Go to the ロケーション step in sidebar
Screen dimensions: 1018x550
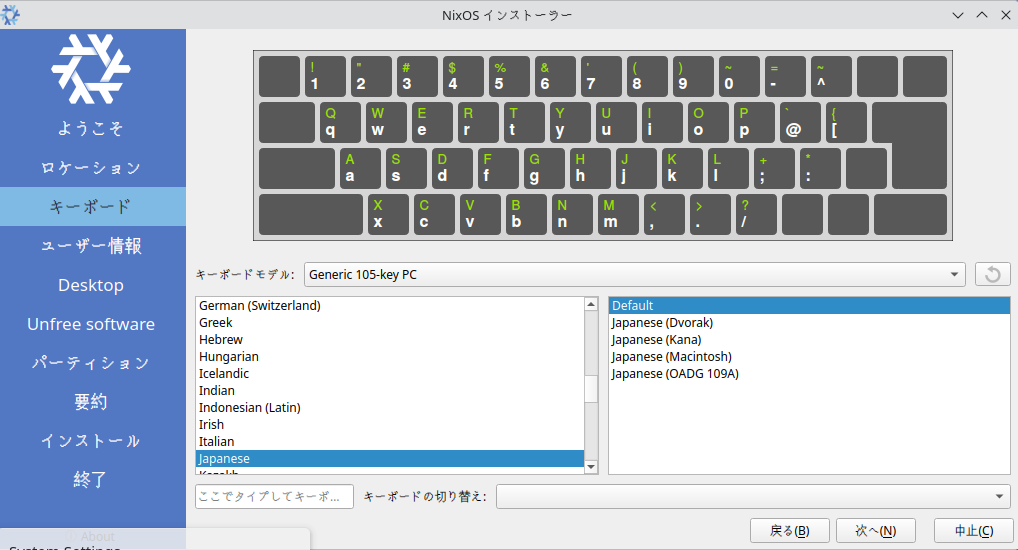(x=91, y=168)
